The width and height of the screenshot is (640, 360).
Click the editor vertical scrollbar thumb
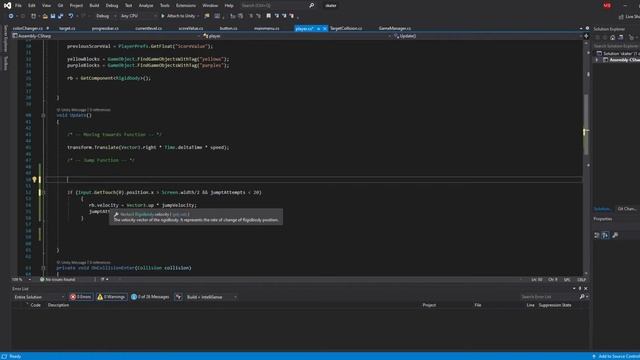(x=586, y=124)
